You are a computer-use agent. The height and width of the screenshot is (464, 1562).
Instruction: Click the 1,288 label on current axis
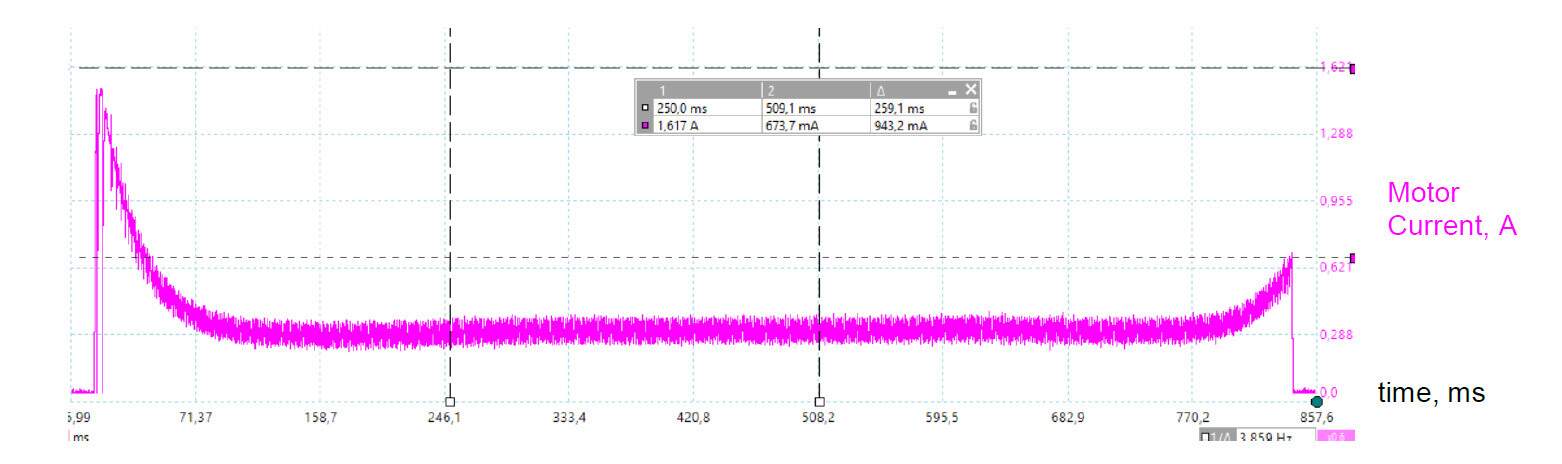tap(1336, 133)
